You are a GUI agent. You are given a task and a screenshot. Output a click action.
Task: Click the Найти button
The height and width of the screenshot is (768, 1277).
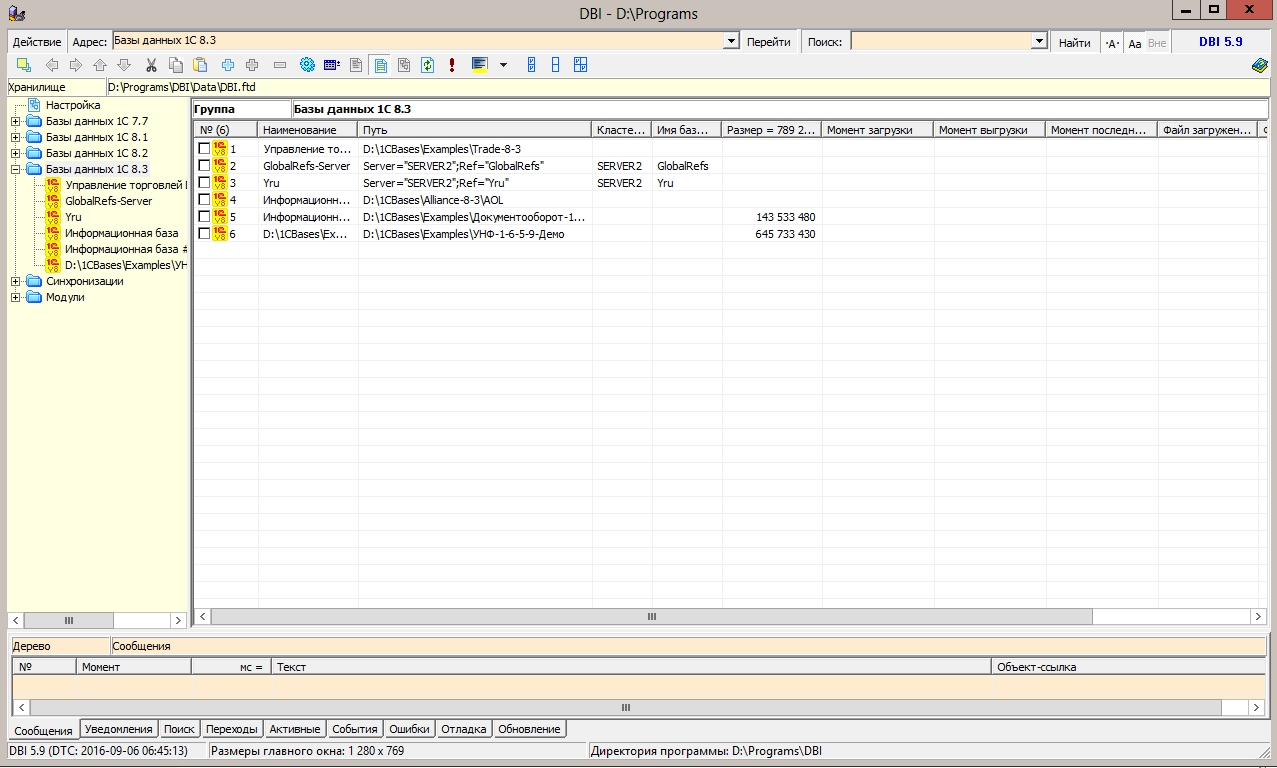point(1075,42)
